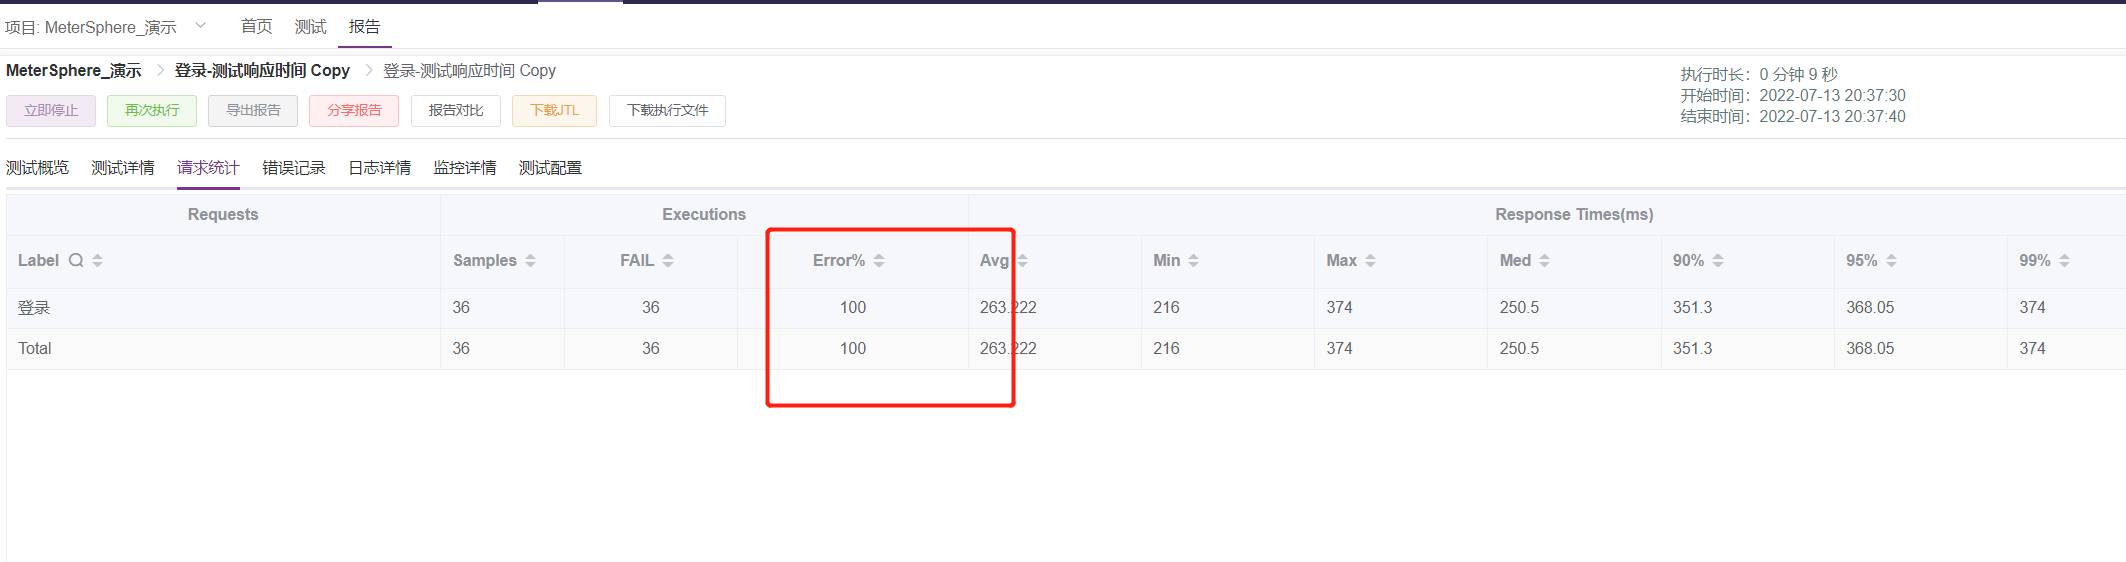Switch to the 测试配置 tab

[550, 168]
